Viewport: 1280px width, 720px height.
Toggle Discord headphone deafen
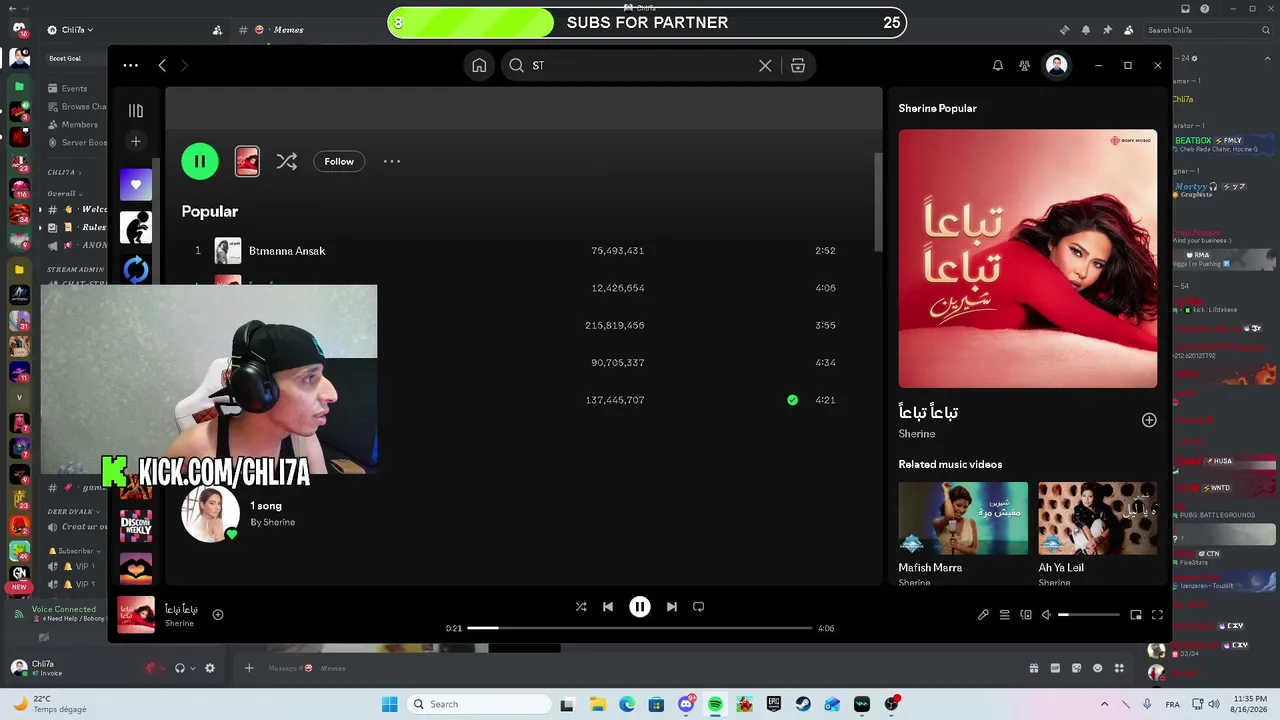180,668
